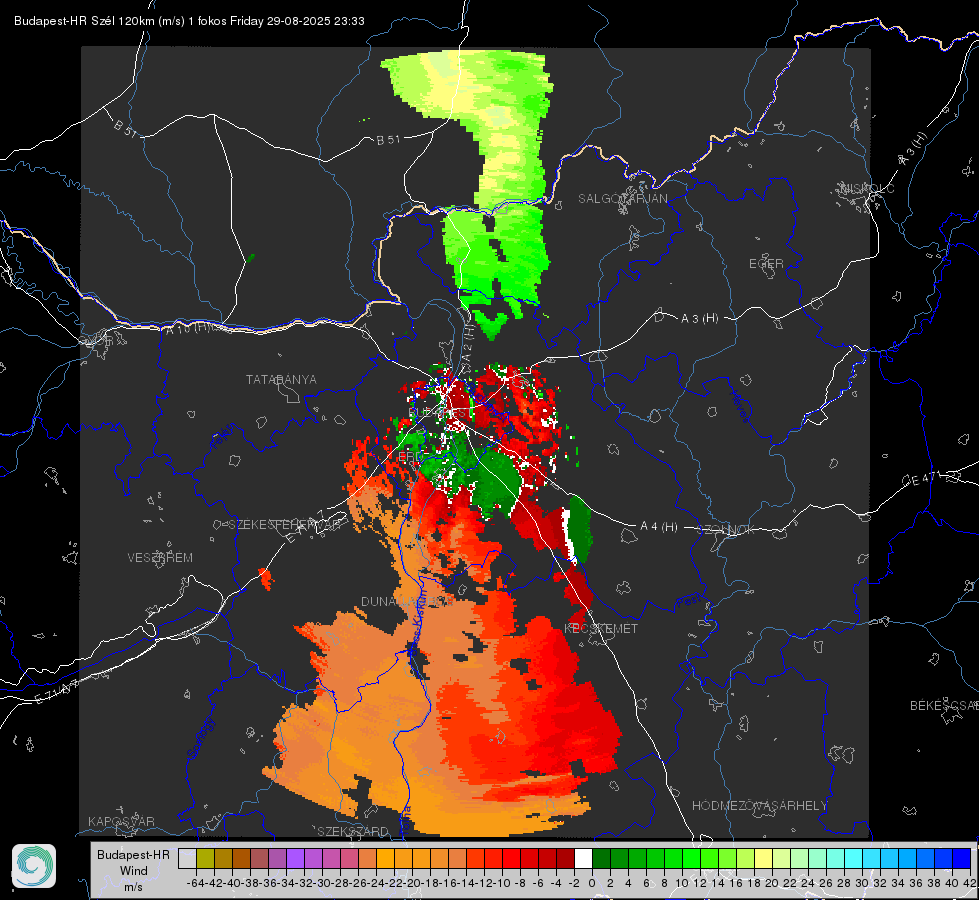Pick the dark blue swatch between 40 and 42
The image size is (979, 900).
[x=962, y=858]
